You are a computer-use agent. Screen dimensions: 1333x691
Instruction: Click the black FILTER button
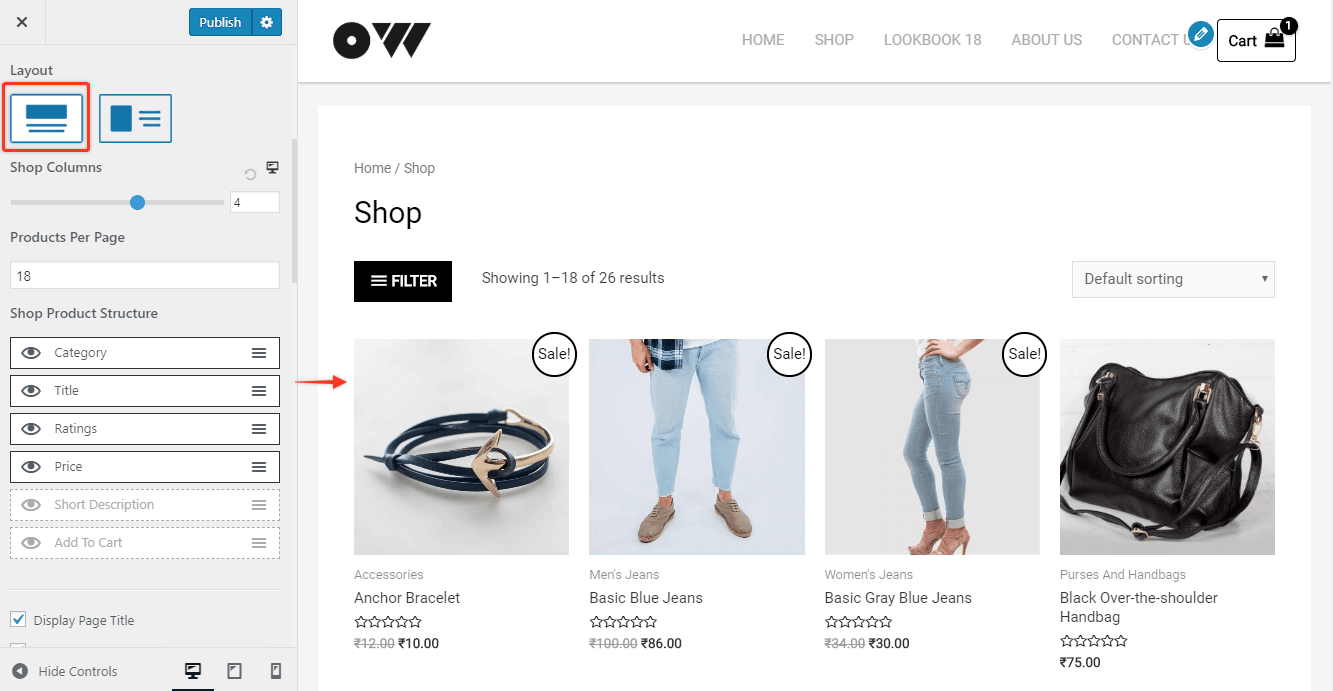coord(403,281)
